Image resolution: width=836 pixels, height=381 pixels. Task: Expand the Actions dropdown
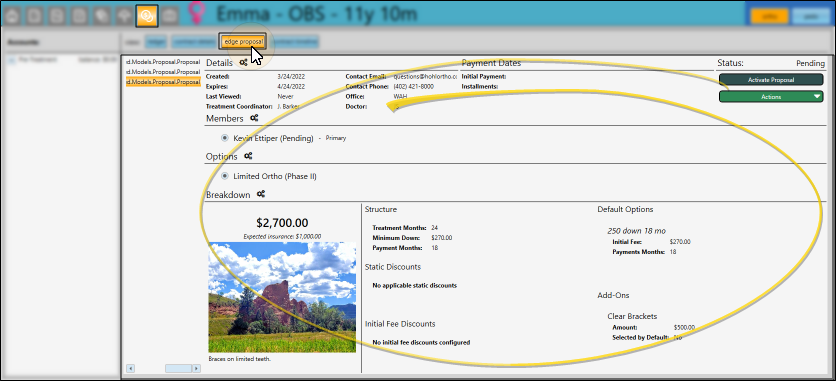tap(771, 97)
